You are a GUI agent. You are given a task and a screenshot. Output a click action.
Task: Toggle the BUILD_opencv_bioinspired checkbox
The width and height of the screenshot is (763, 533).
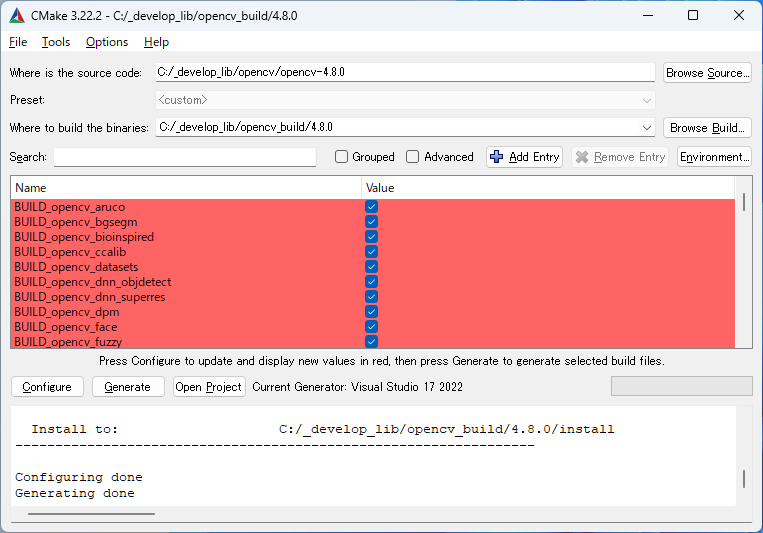pyautogui.click(x=371, y=237)
